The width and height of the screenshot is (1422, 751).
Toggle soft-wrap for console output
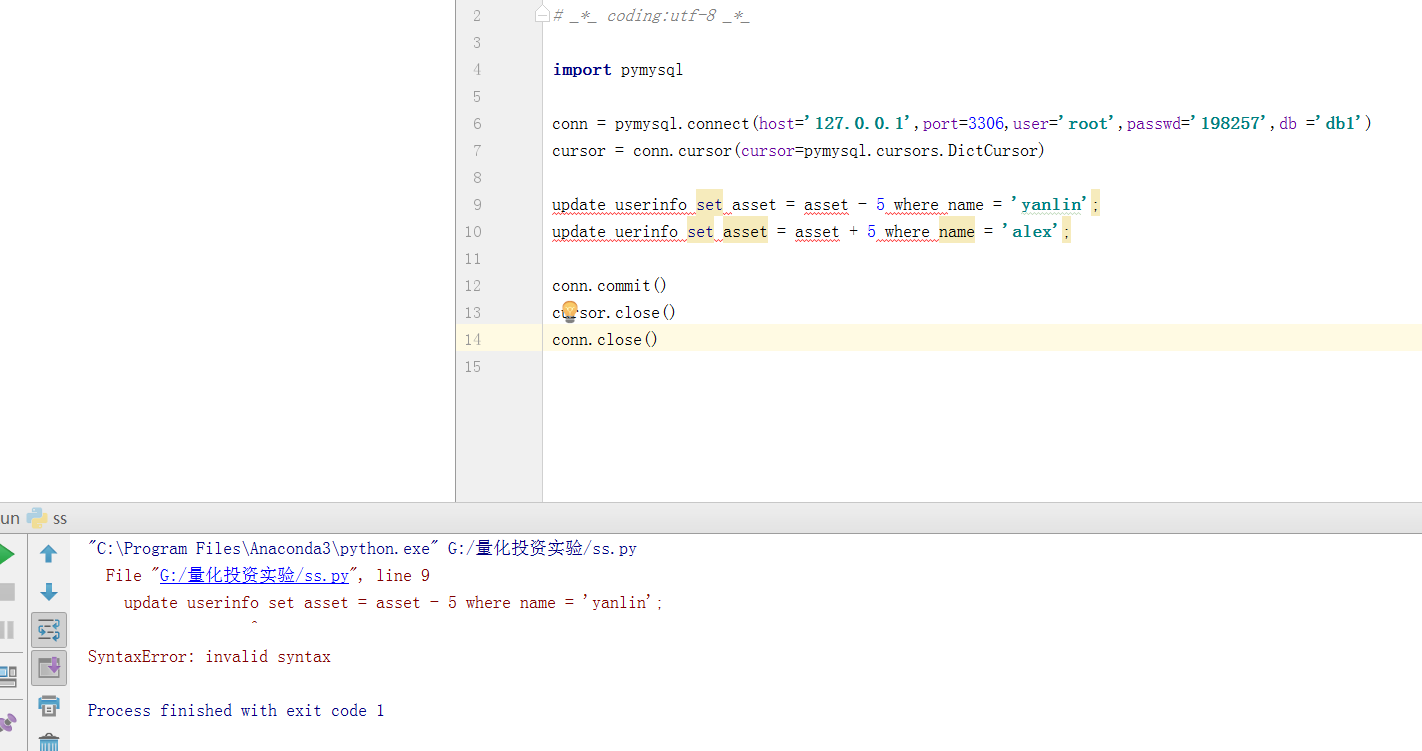(49, 630)
